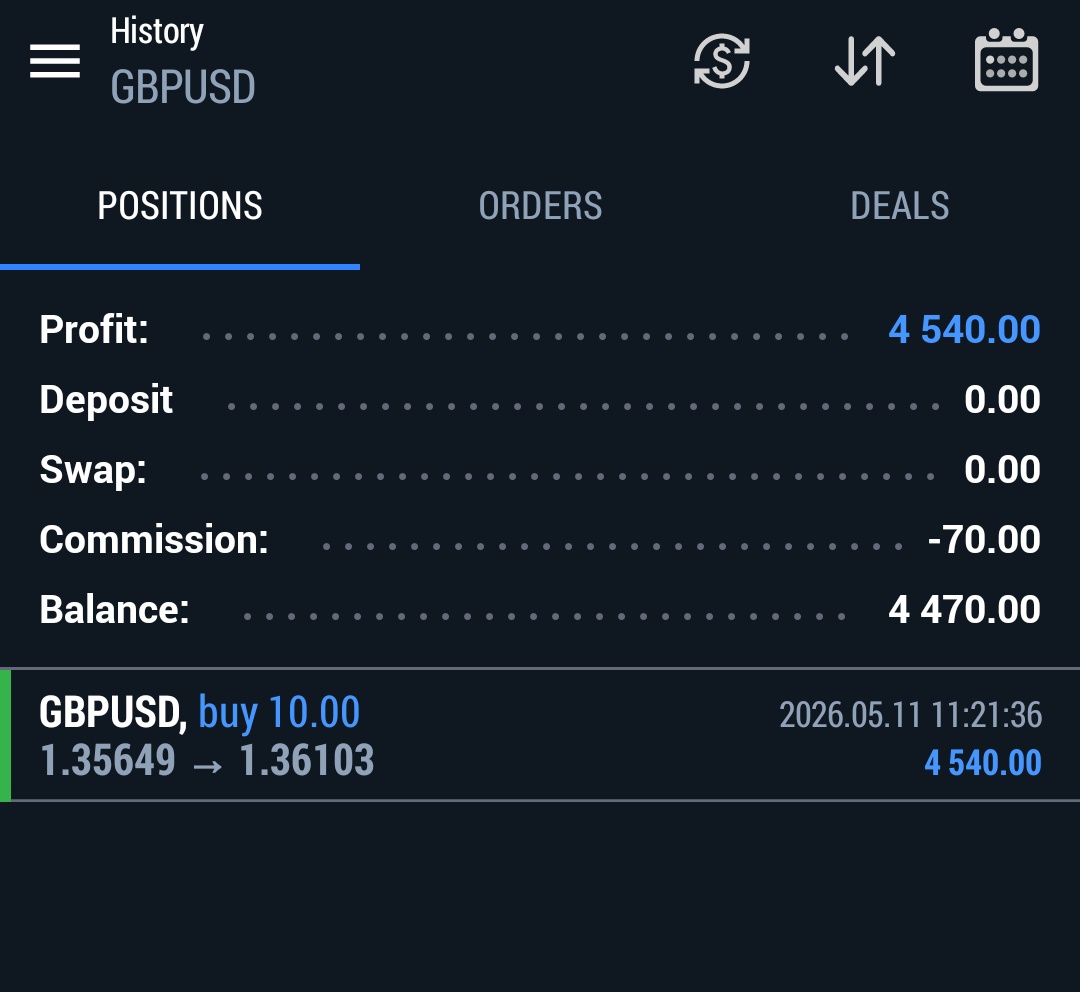Tap the GBPUSD symbol under History
The height and width of the screenshot is (992, 1080).
point(183,87)
